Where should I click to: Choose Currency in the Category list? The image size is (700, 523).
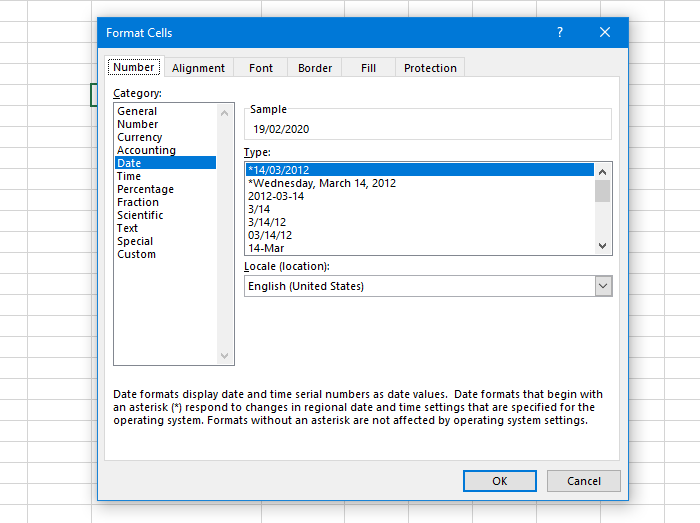click(139, 137)
